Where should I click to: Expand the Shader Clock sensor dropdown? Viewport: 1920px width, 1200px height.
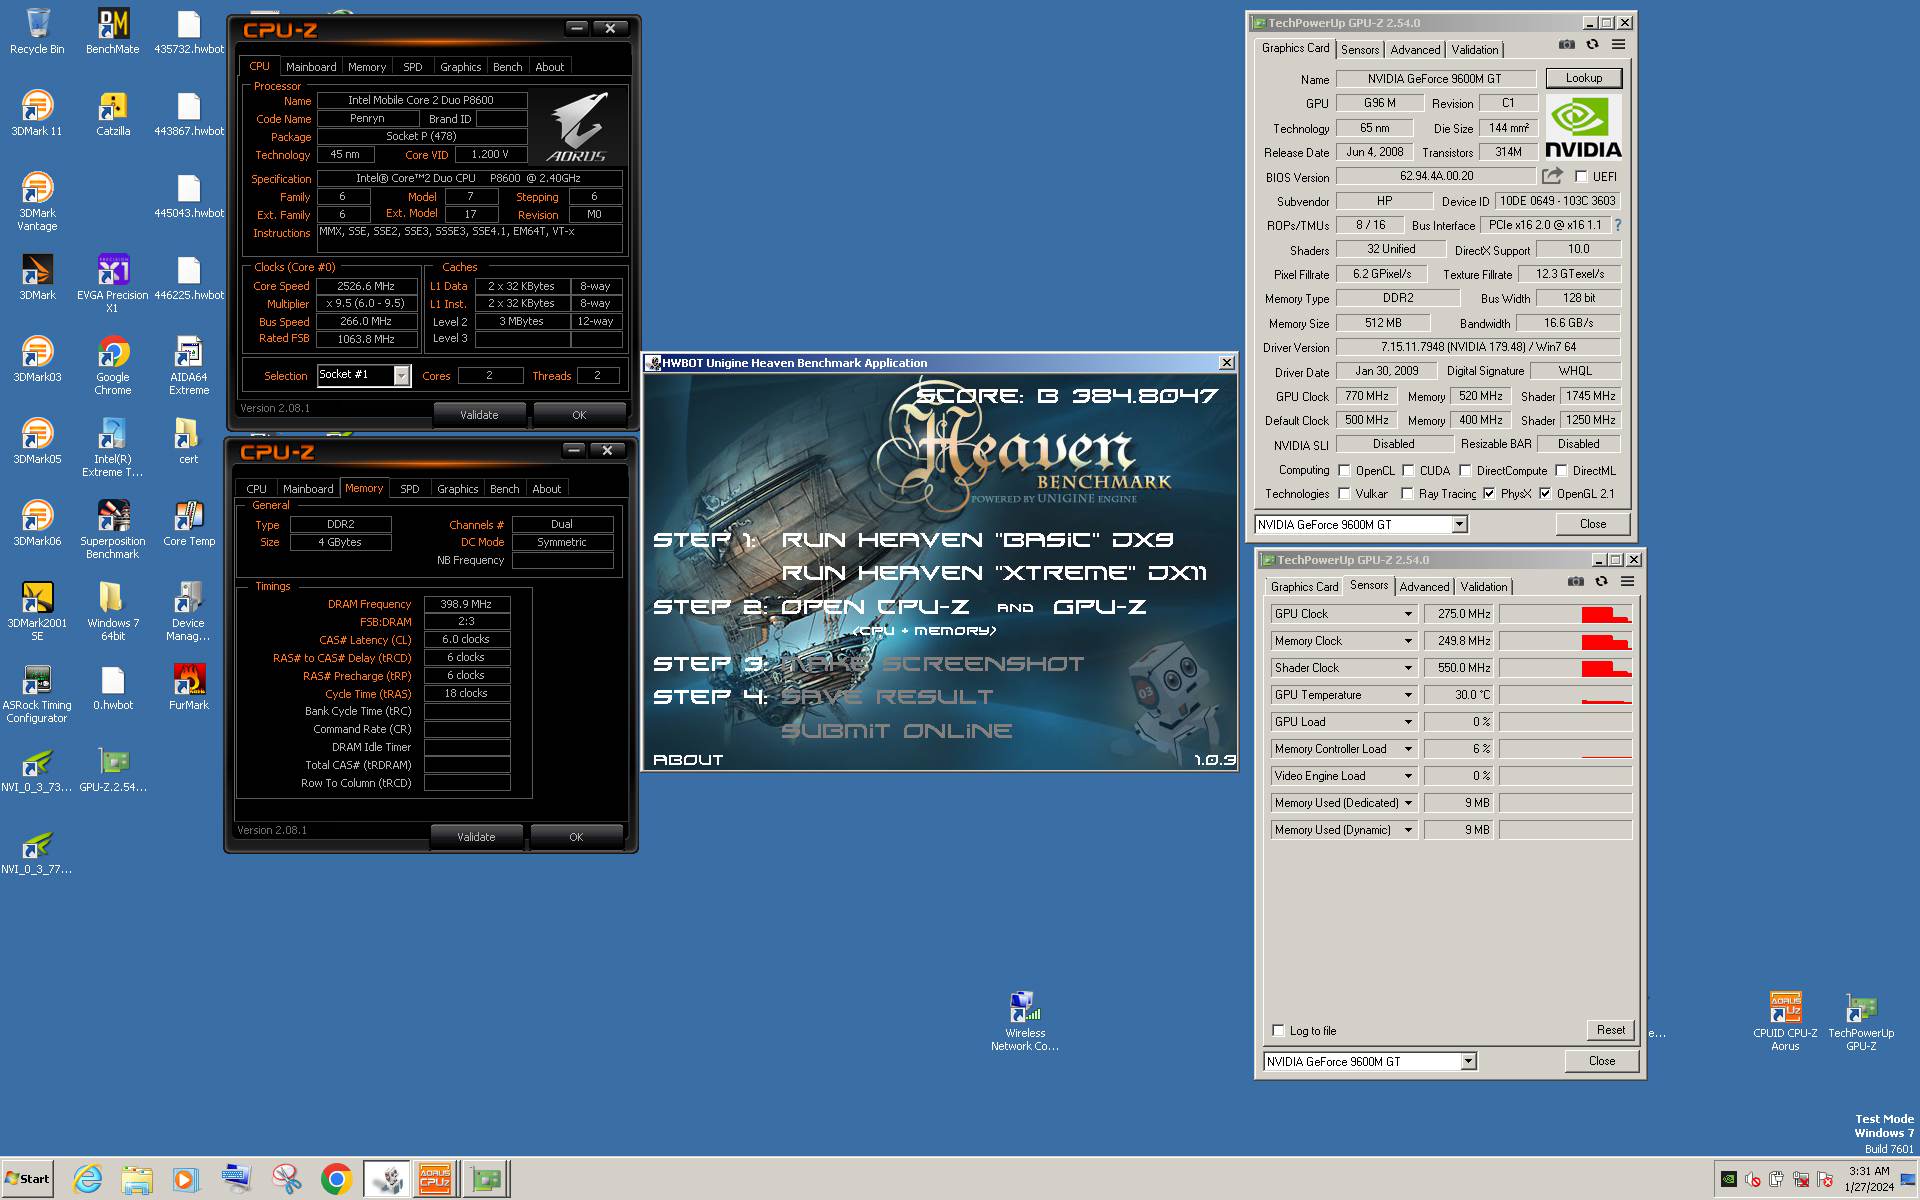click(1408, 668)
